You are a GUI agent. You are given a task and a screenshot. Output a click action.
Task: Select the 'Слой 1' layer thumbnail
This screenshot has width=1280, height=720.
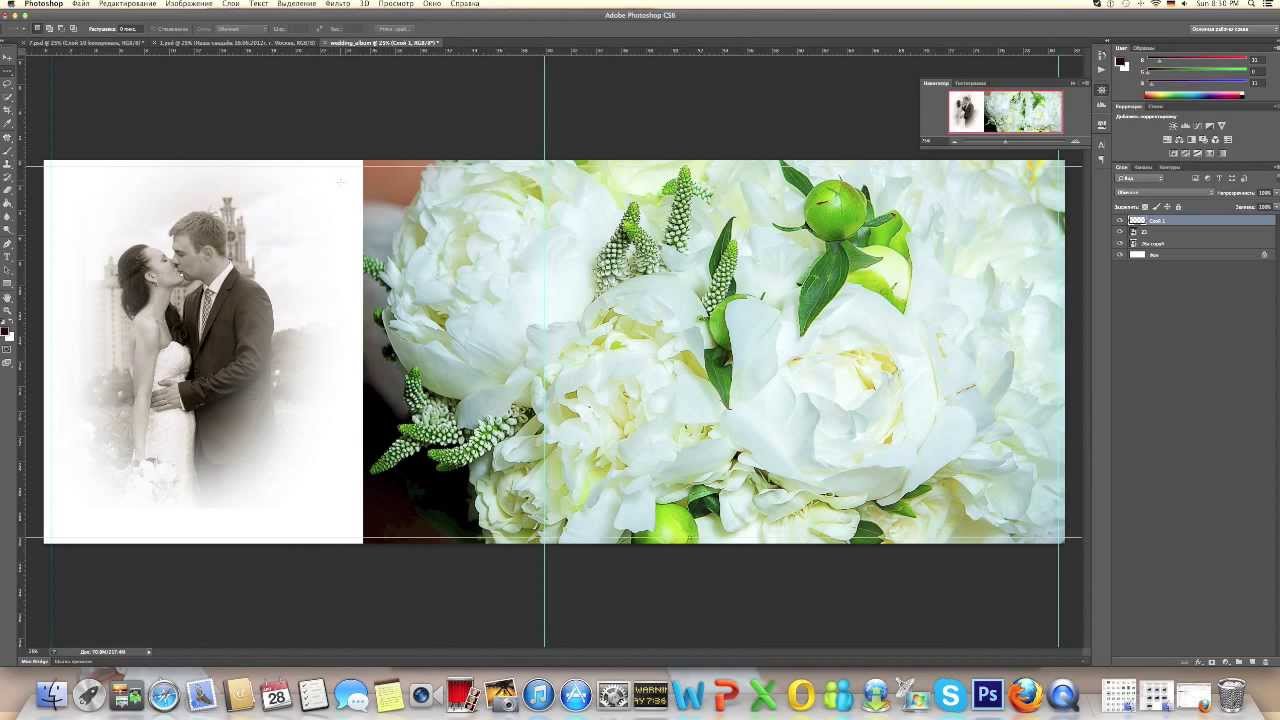(x=1138, y=220)
